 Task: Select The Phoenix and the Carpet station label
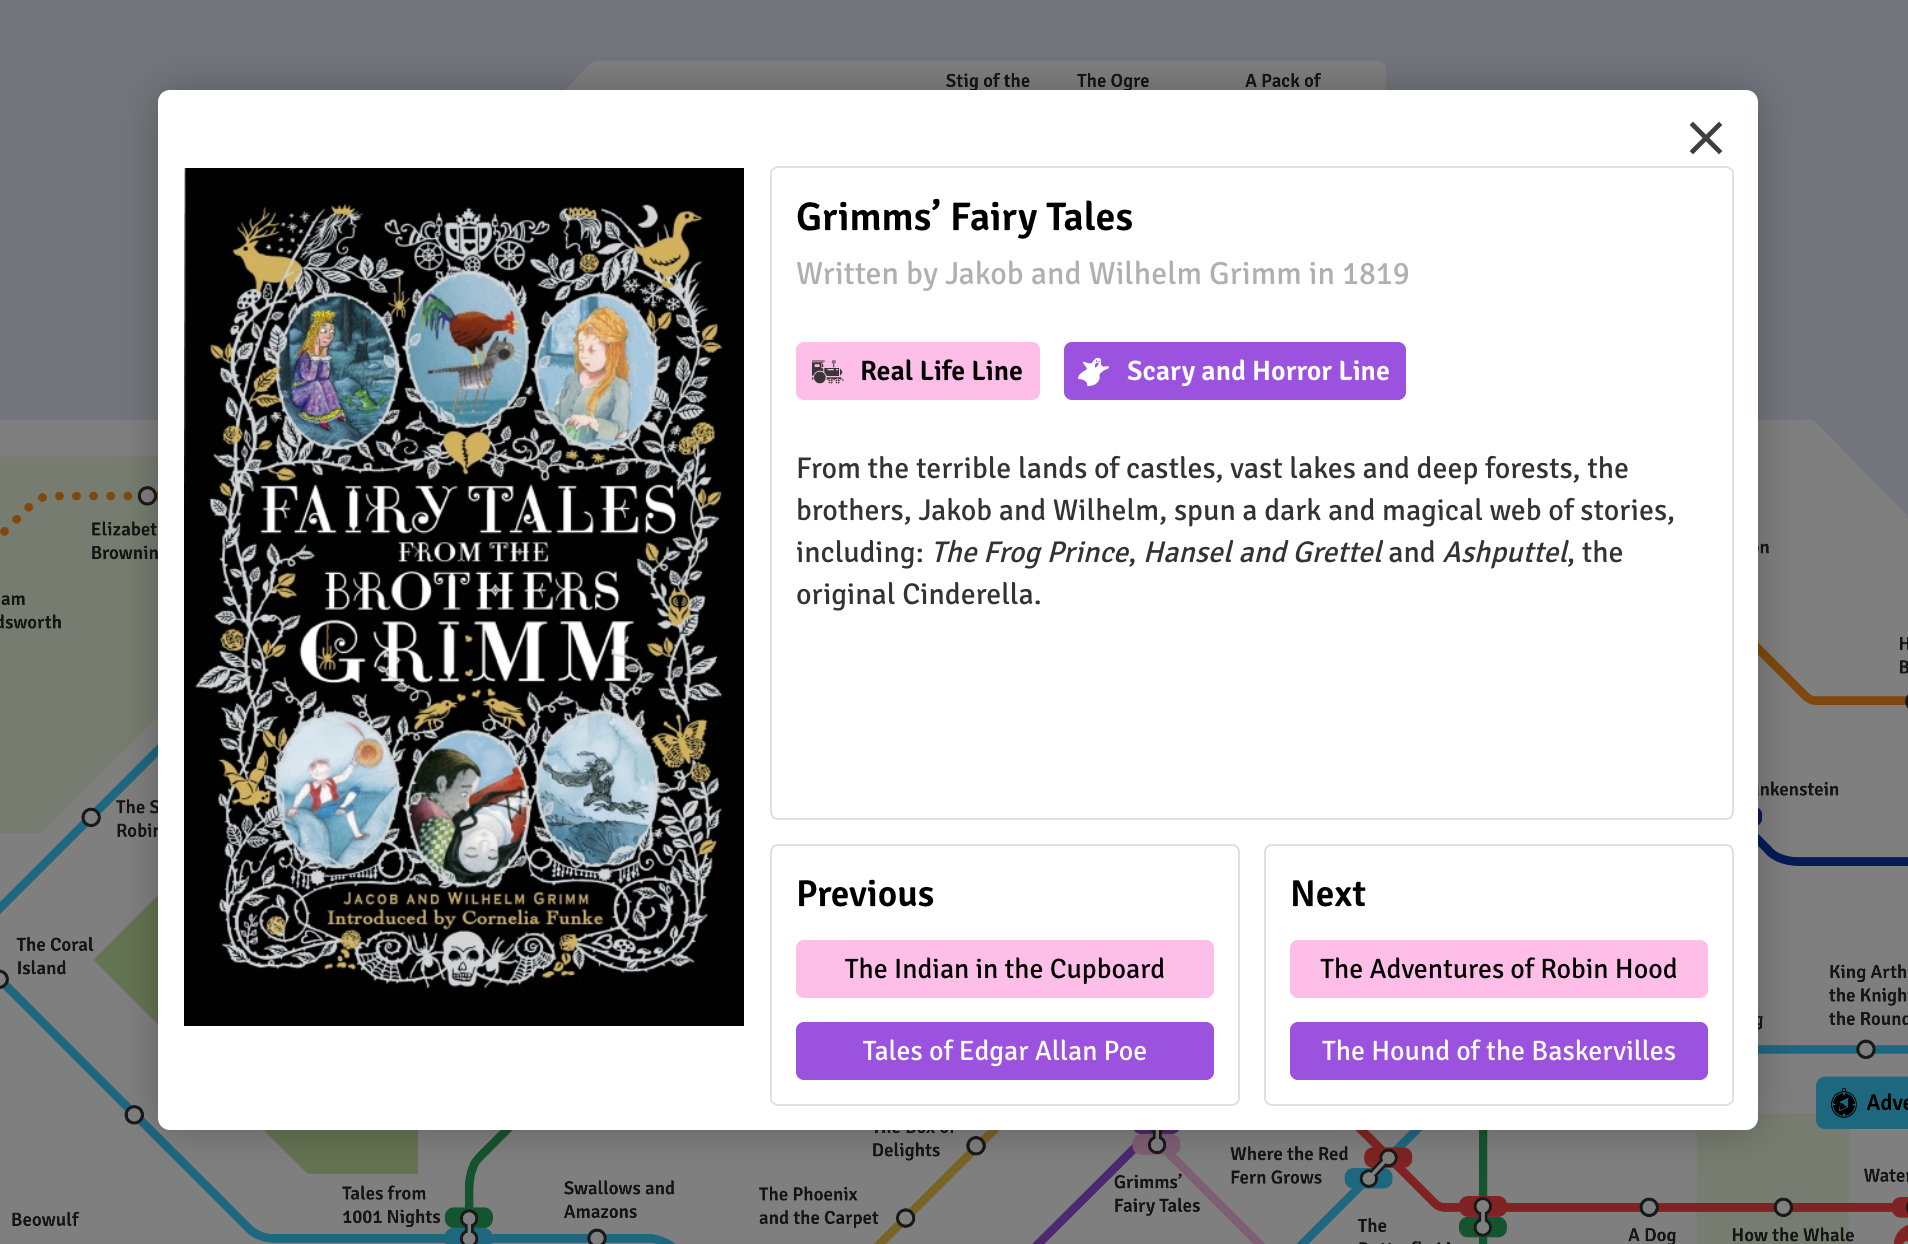coord(818,1206)
